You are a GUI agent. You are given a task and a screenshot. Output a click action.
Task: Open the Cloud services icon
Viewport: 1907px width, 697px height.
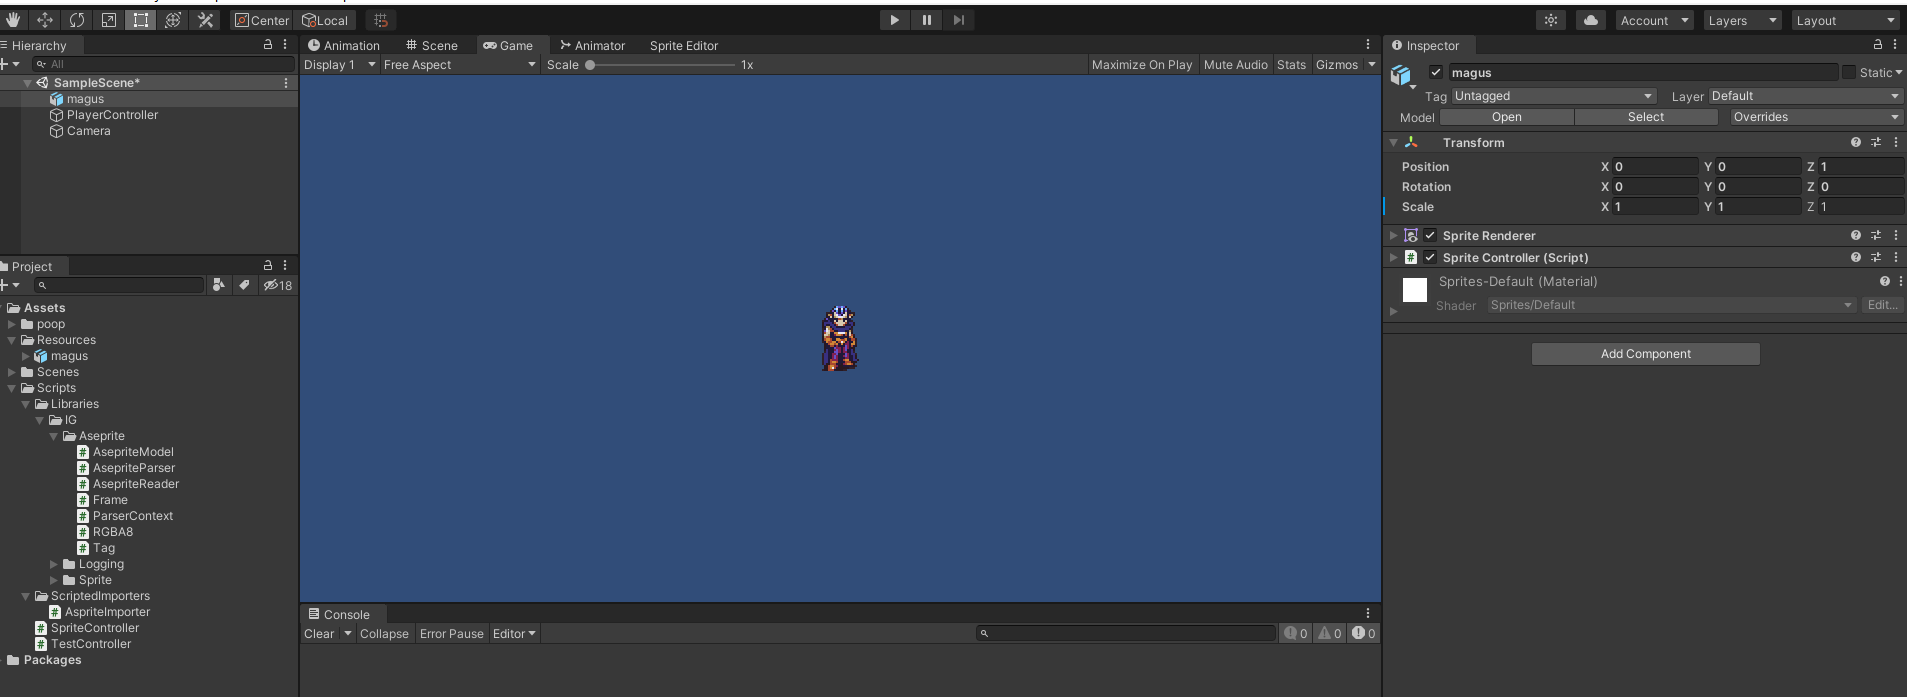[1591, 20]
